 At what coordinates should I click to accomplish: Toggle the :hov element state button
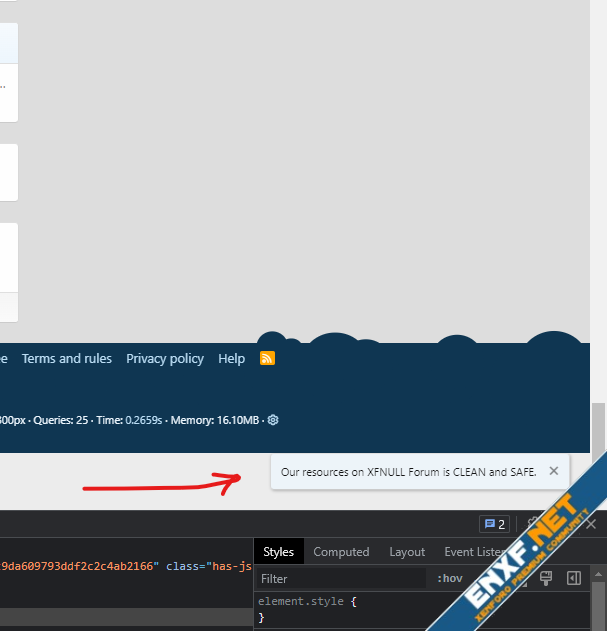coord(450,578)
